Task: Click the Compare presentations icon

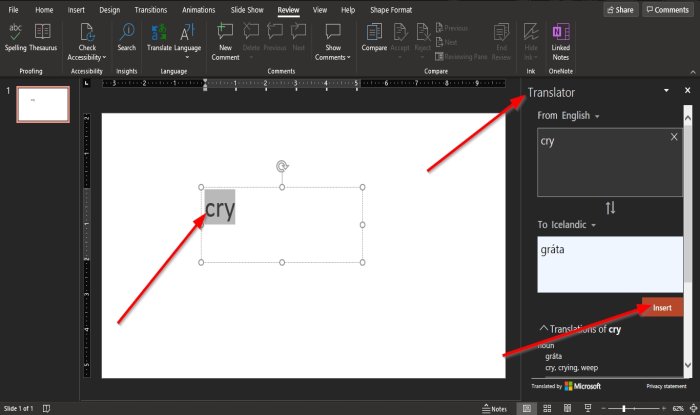Action: (x=374, y=37)
